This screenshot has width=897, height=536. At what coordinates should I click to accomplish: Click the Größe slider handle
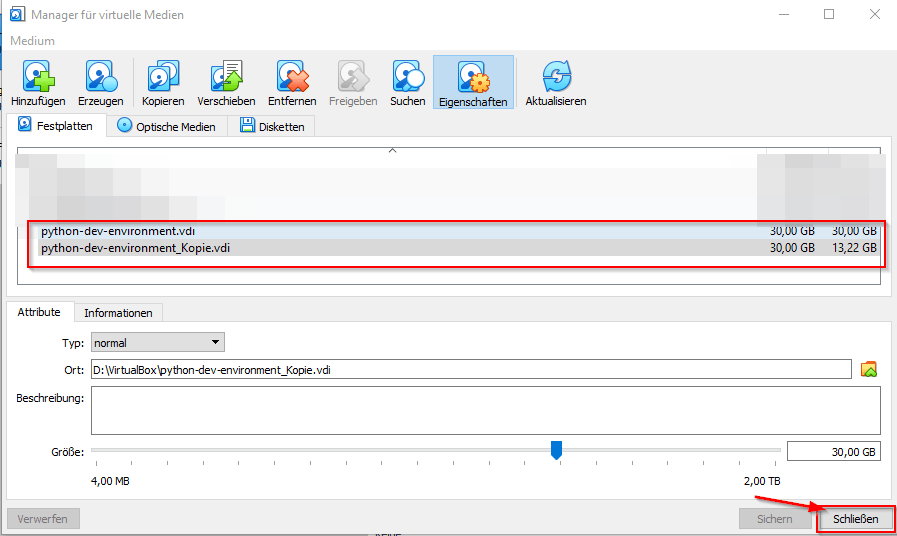point(556,451)
